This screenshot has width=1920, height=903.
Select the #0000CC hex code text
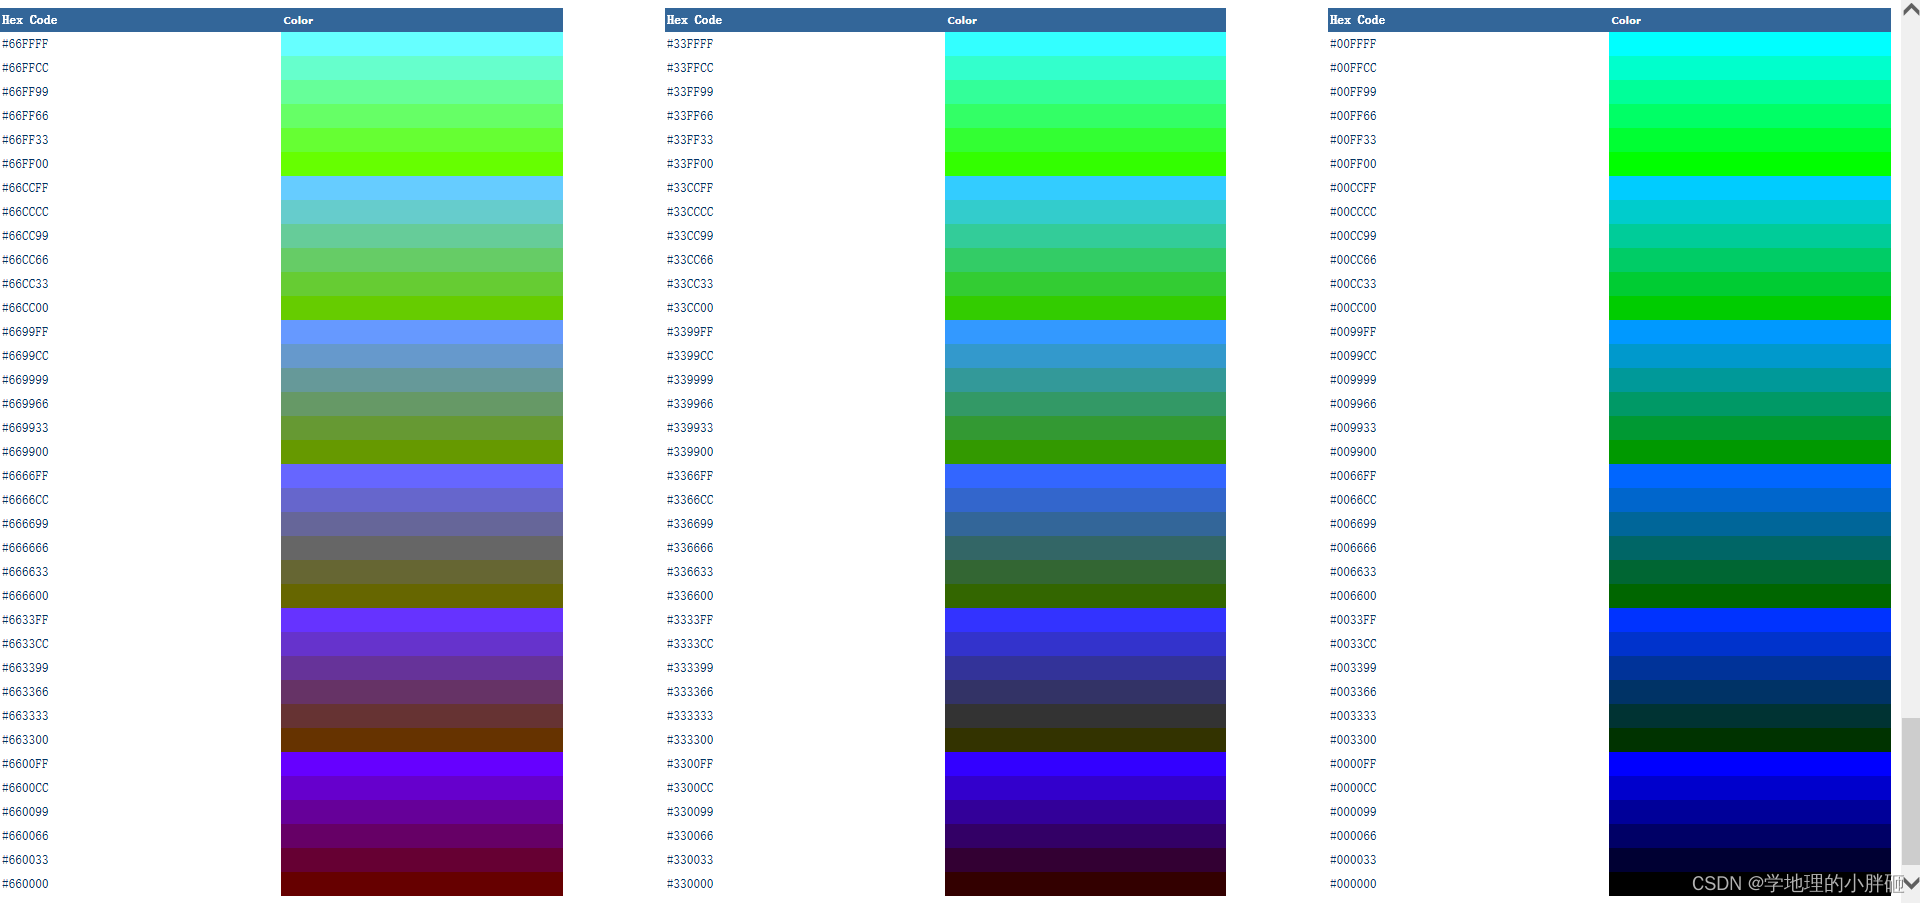[1353, 788]
